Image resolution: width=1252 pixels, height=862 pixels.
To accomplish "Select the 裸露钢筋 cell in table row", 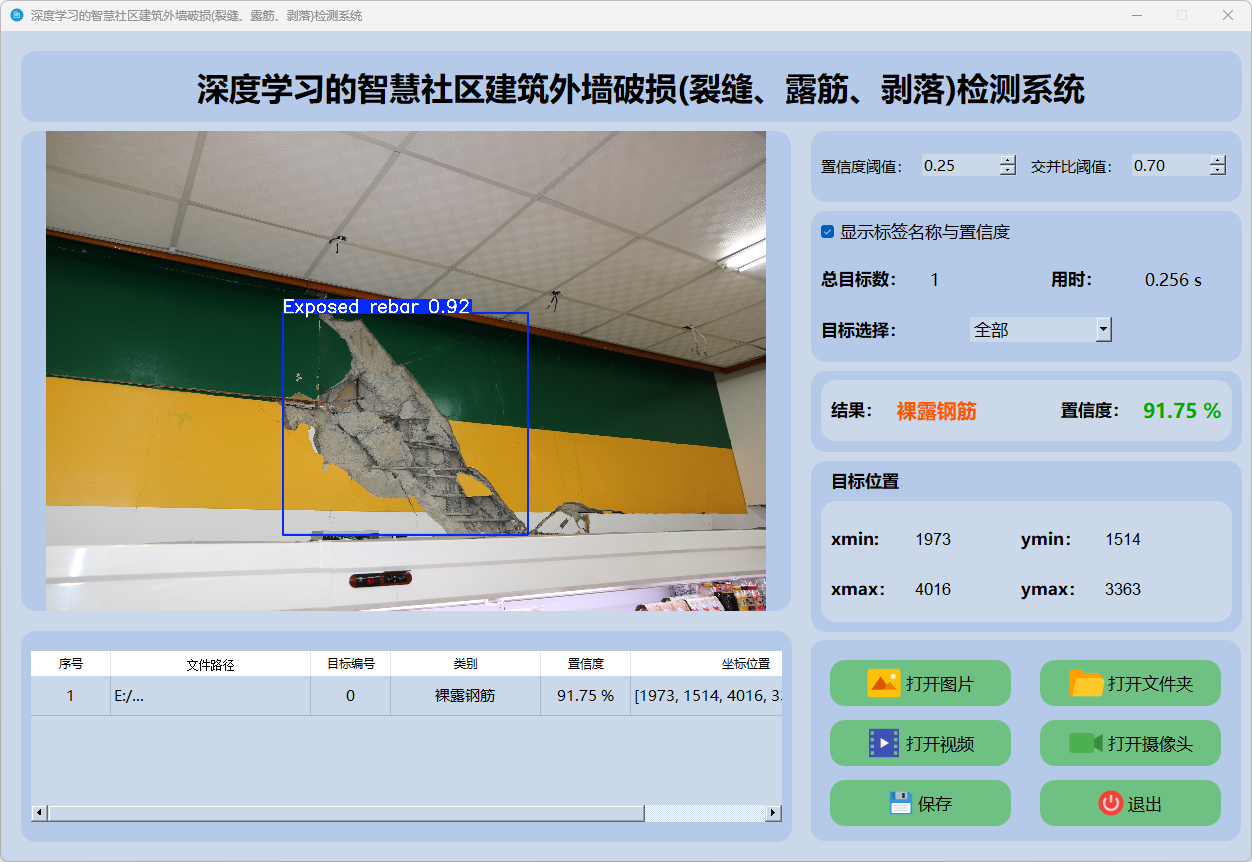I will [466, 696].
